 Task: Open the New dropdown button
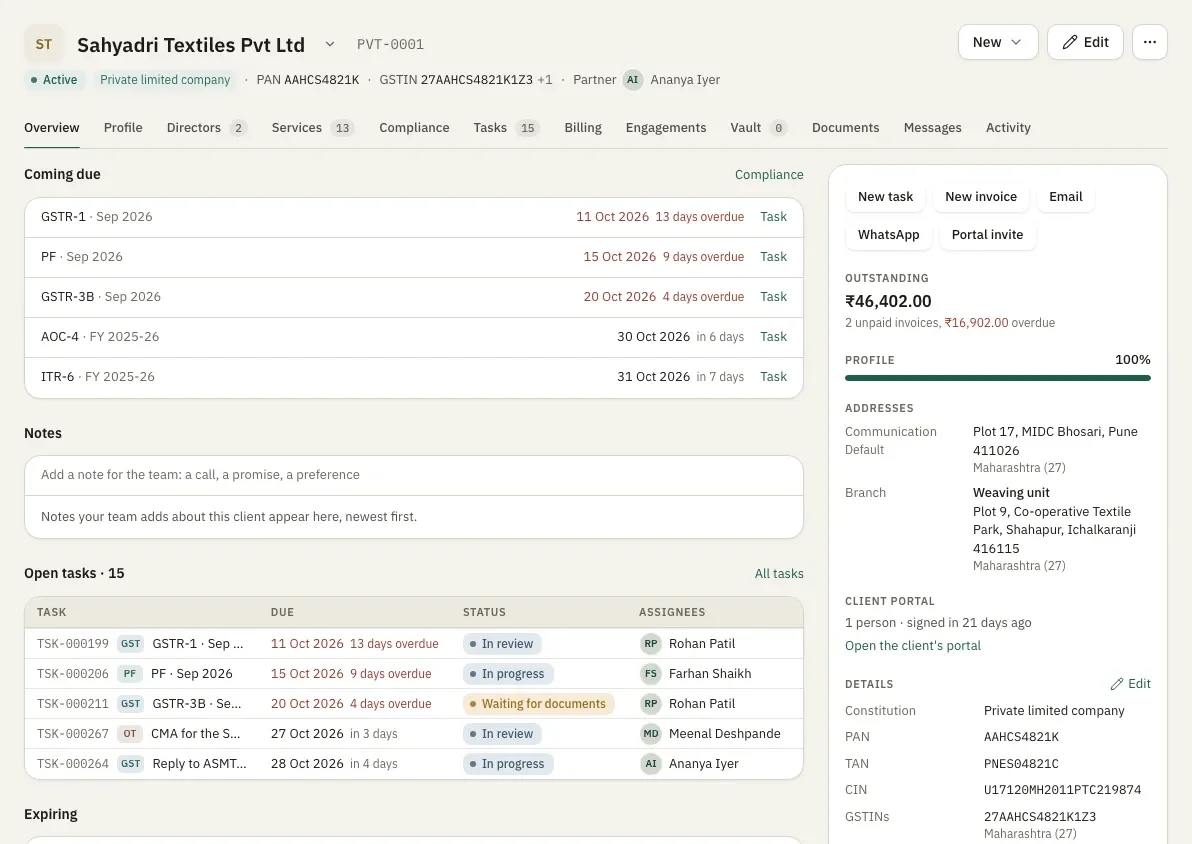[x=997, y=42]
